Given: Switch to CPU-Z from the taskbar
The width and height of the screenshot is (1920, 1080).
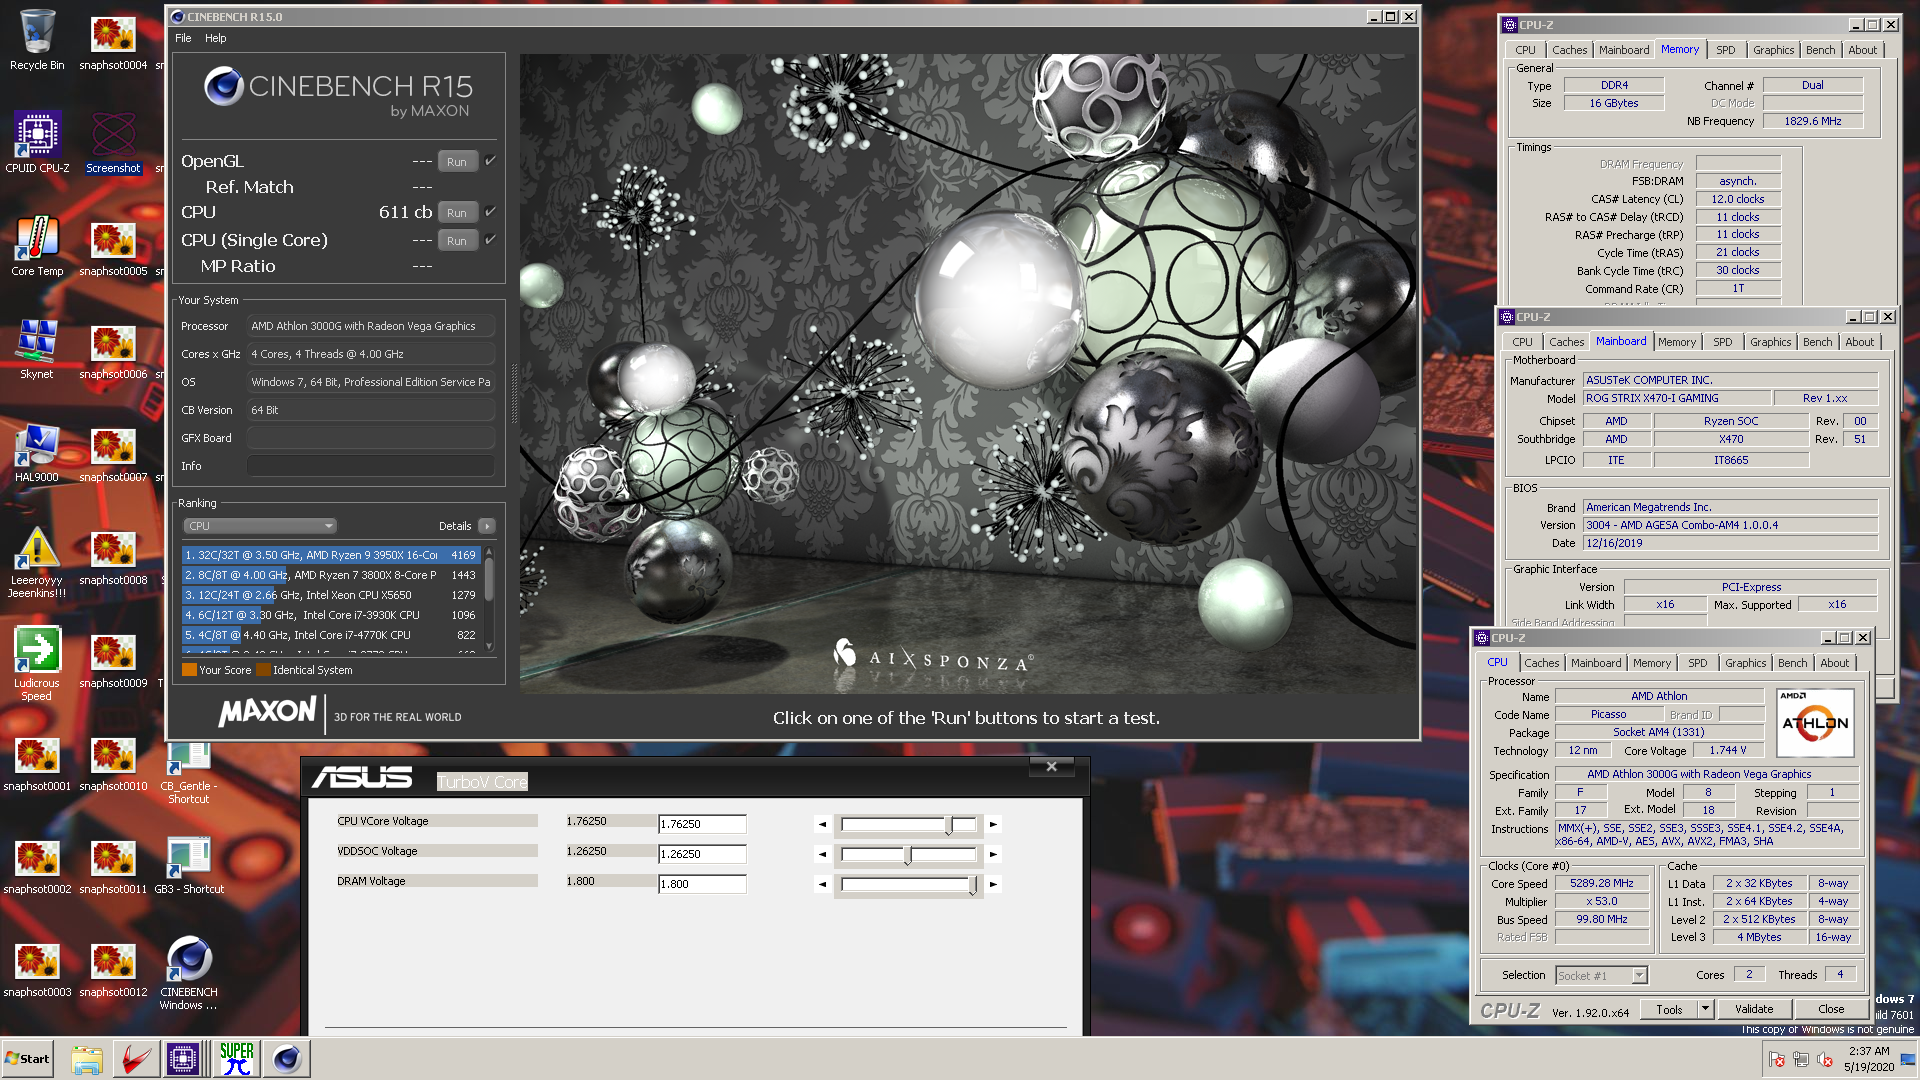Looking at the screenshot, I should point(183,1059).
